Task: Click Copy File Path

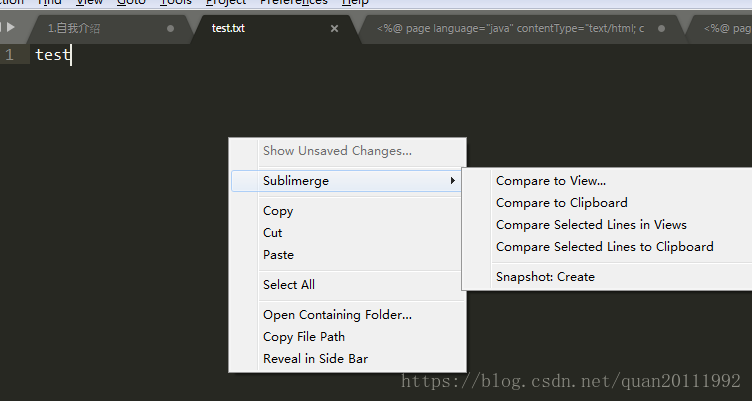Action: tap(304, 337)
